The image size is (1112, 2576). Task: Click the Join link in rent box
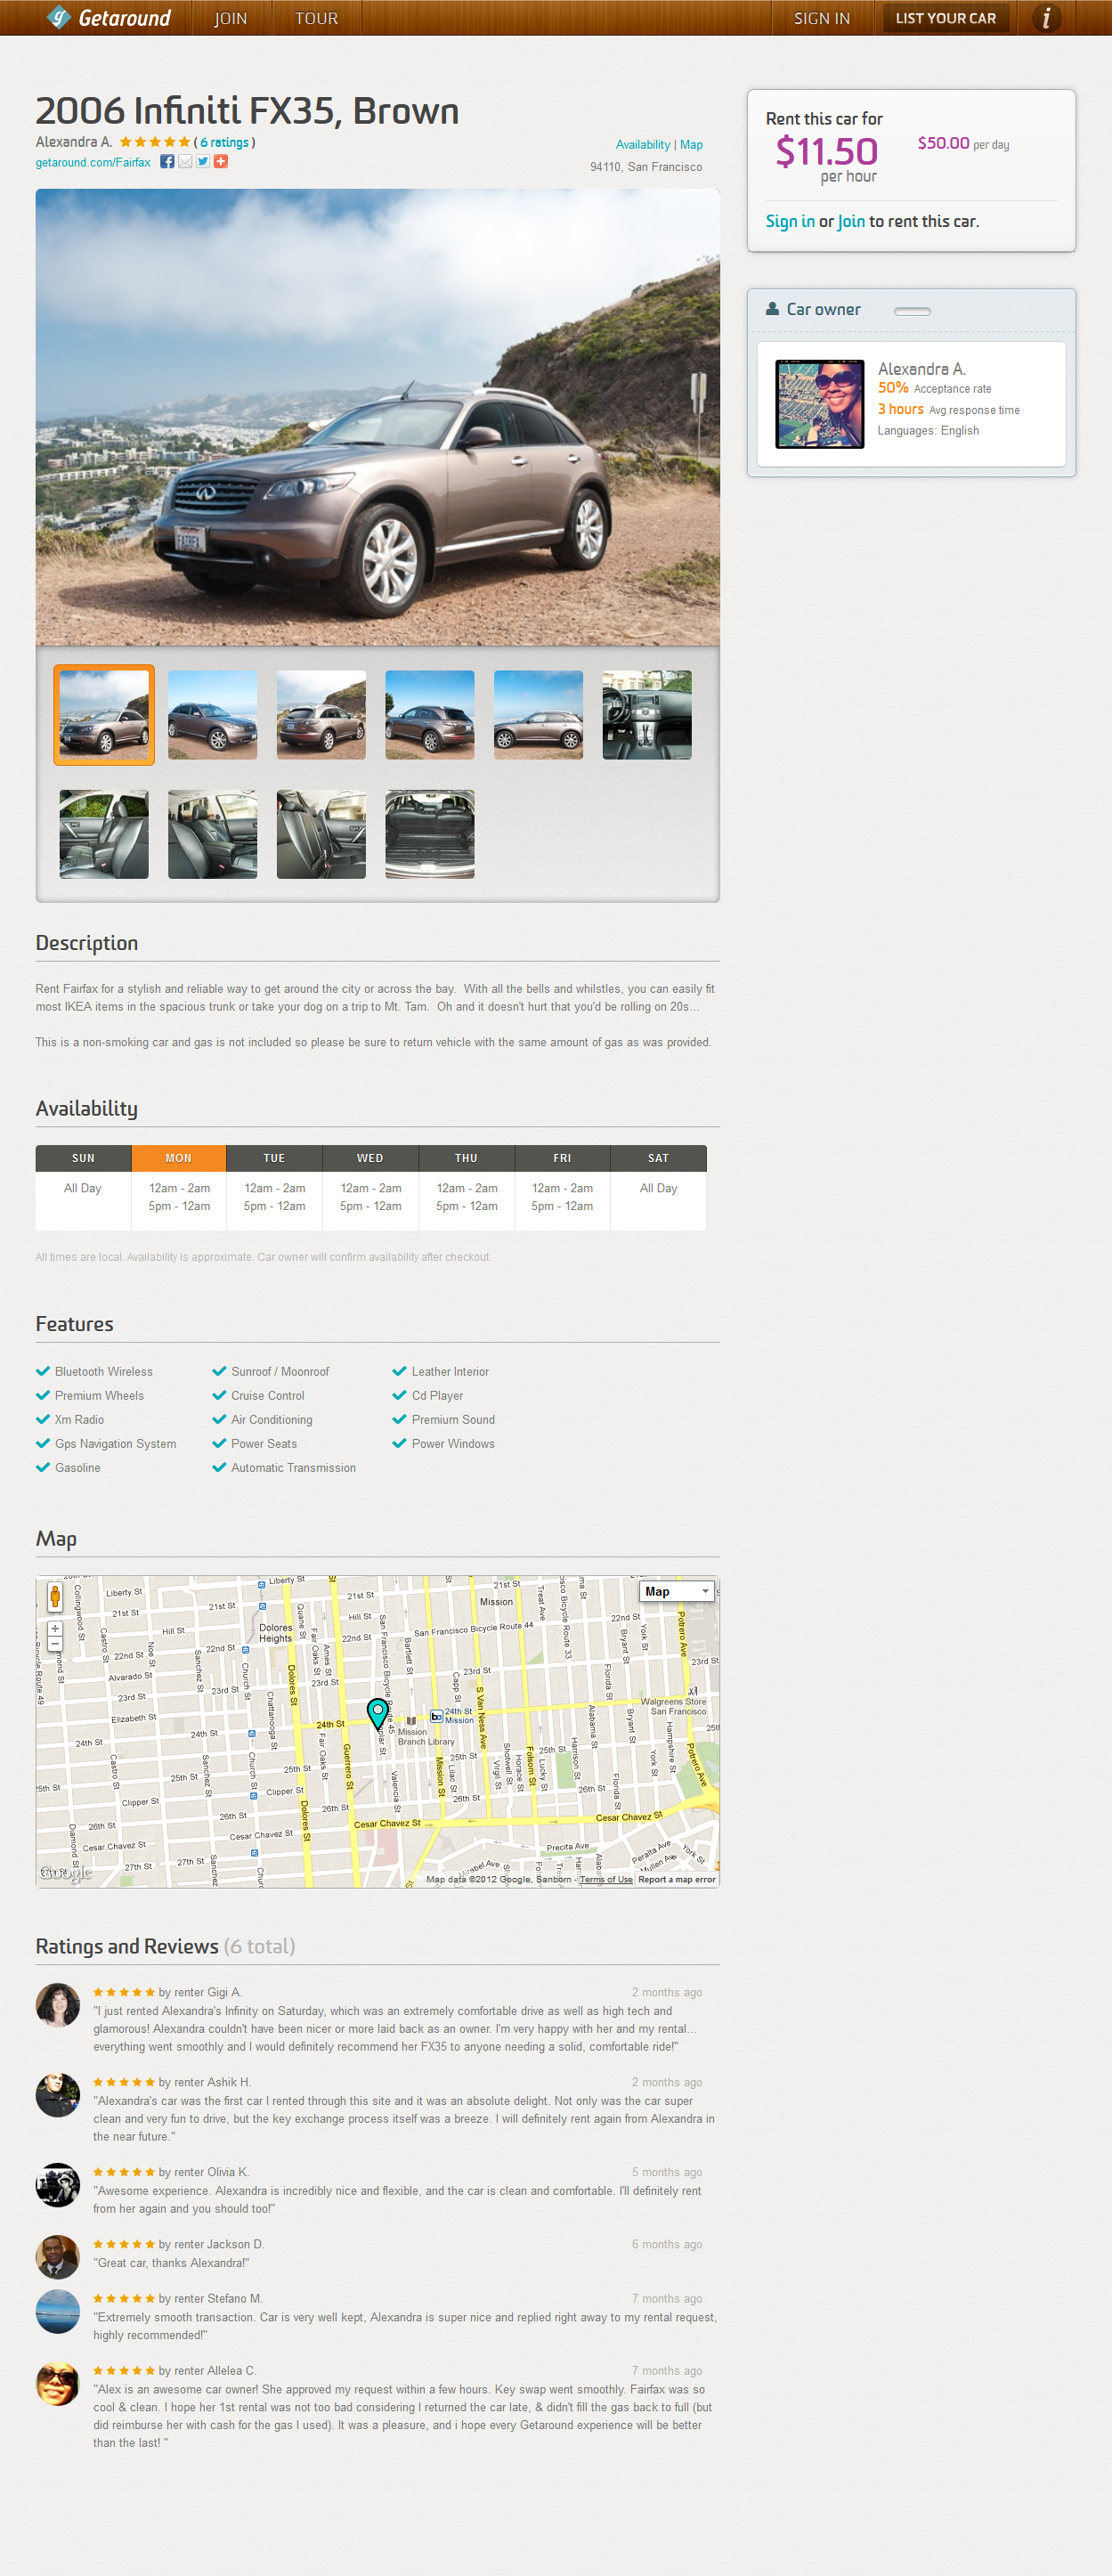(851, 221)
